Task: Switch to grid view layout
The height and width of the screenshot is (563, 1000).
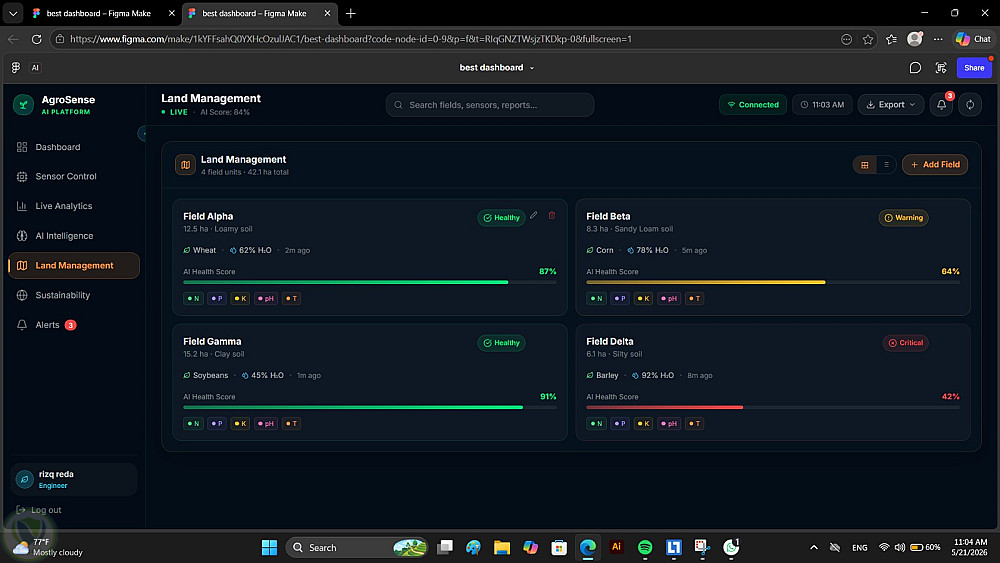Action: pos(865,165)
